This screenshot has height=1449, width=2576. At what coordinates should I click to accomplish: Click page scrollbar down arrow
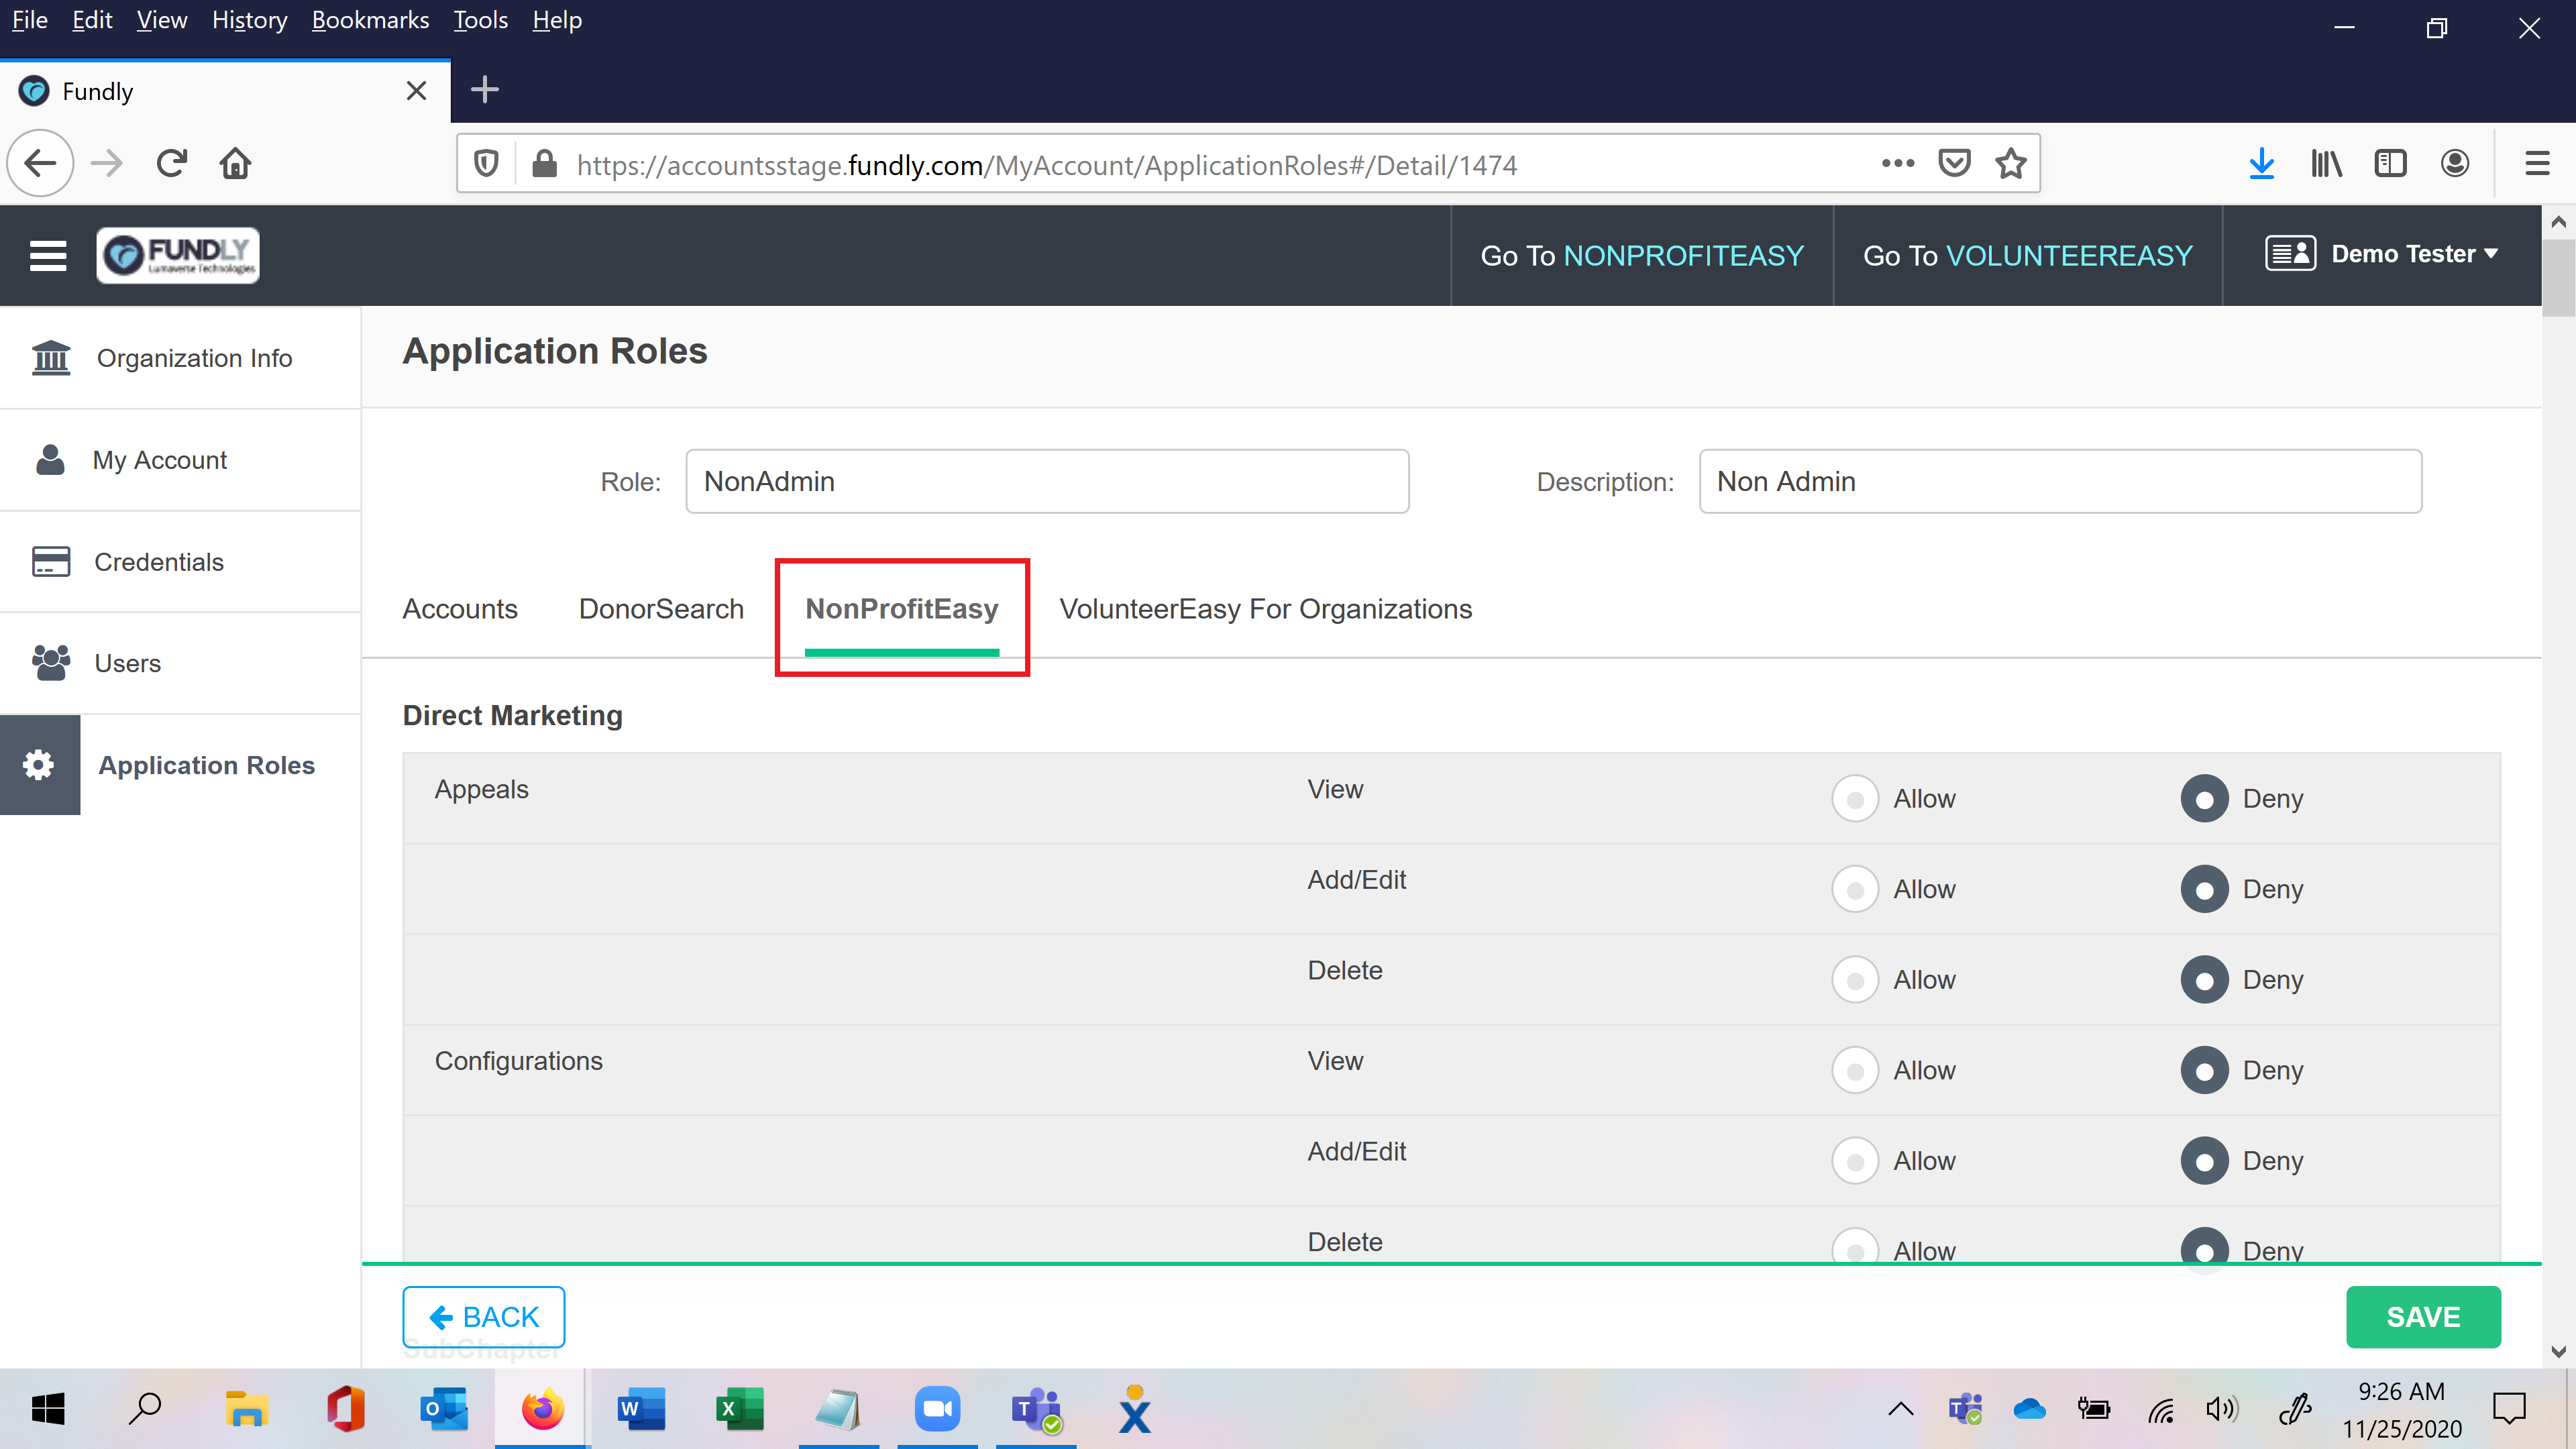pos(2558,1352)
